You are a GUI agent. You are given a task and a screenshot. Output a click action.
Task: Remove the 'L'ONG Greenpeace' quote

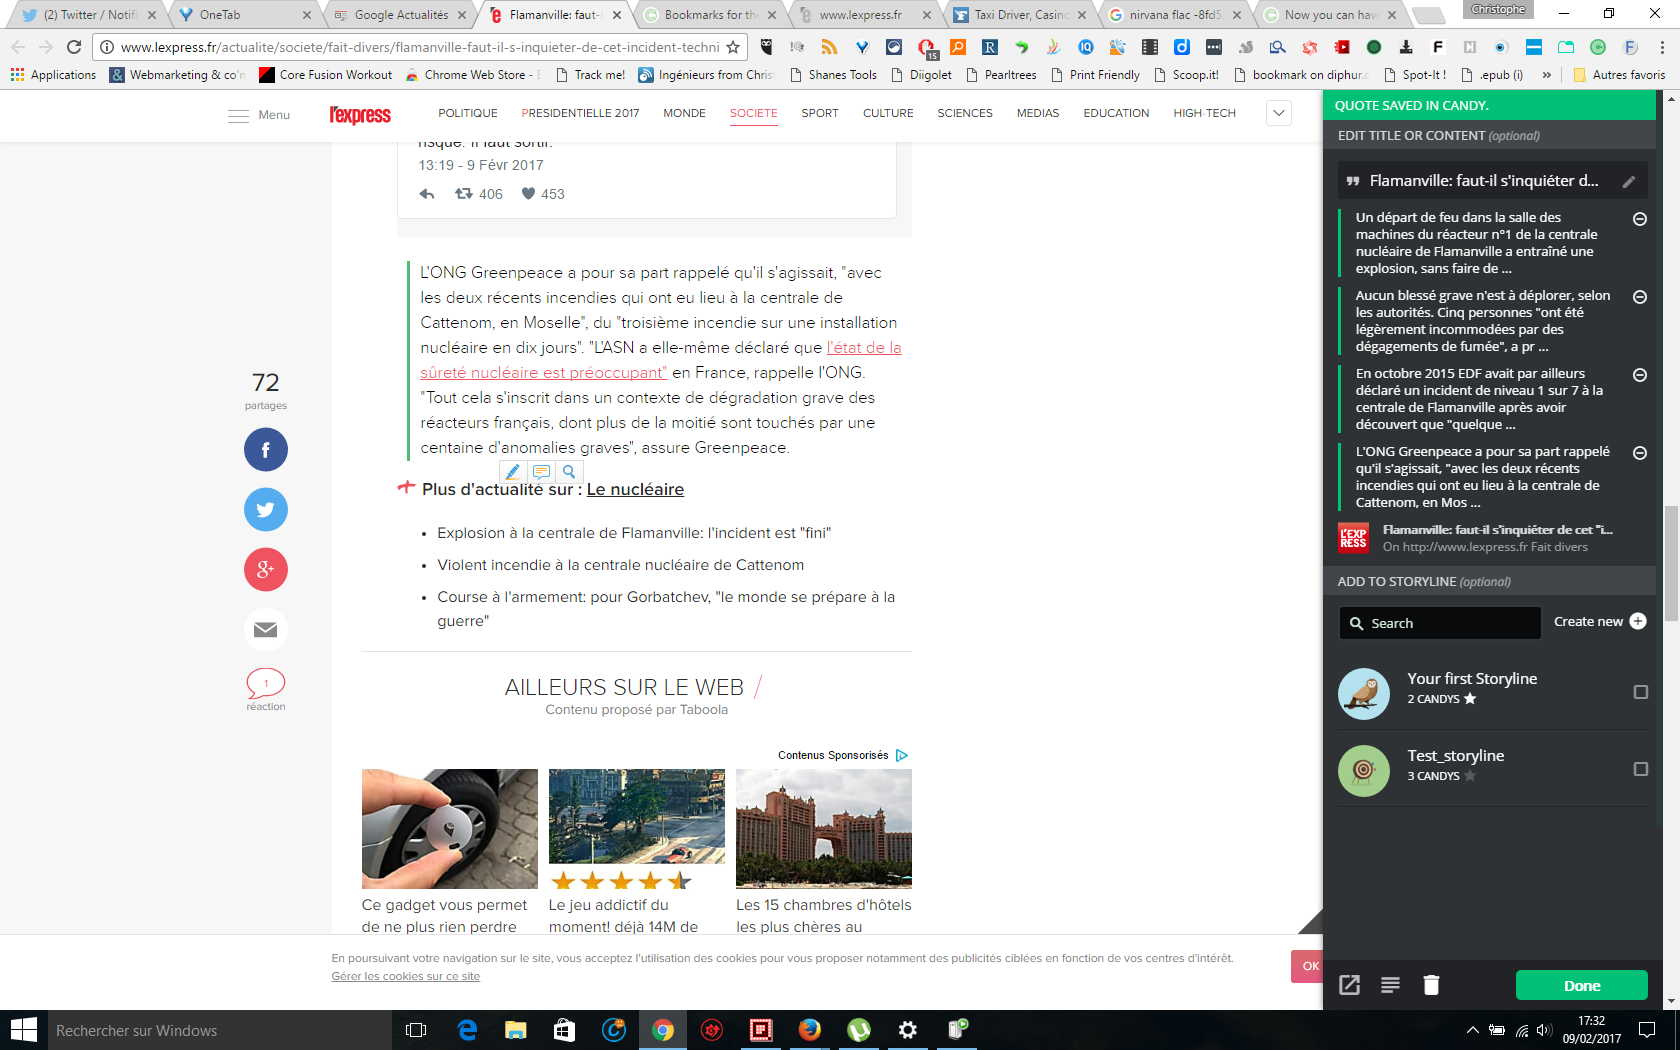[x=1640, y=453]
